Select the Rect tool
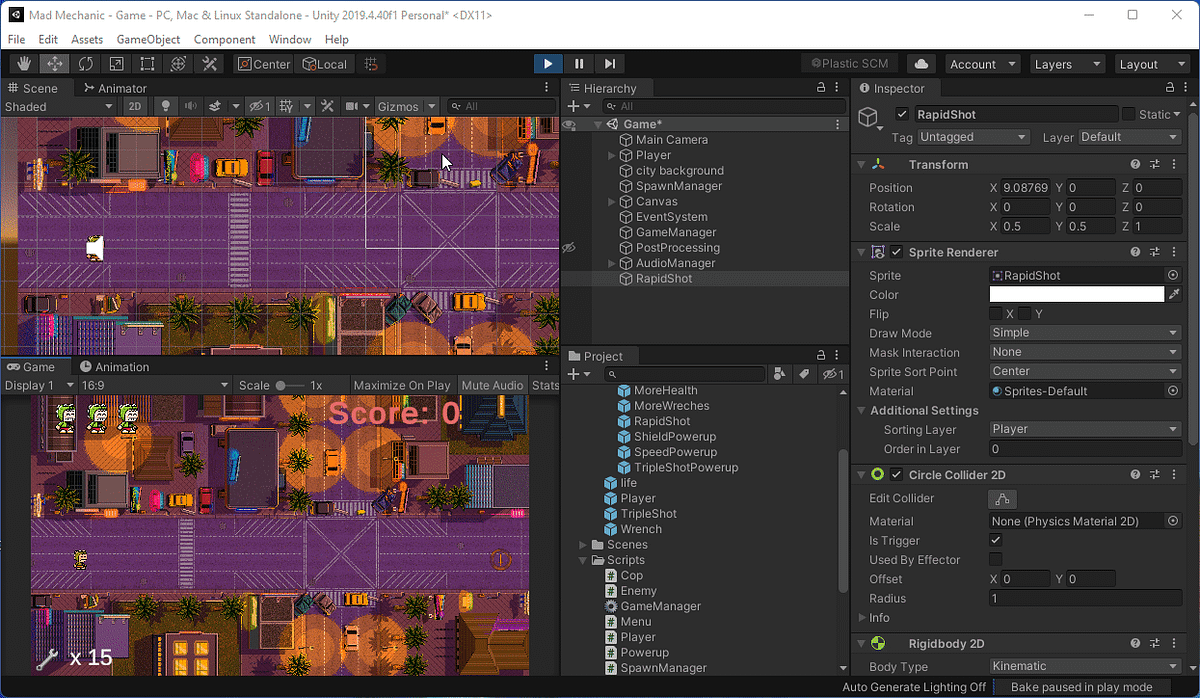This screenshot has width=1200, height=698. pos(147,63)
